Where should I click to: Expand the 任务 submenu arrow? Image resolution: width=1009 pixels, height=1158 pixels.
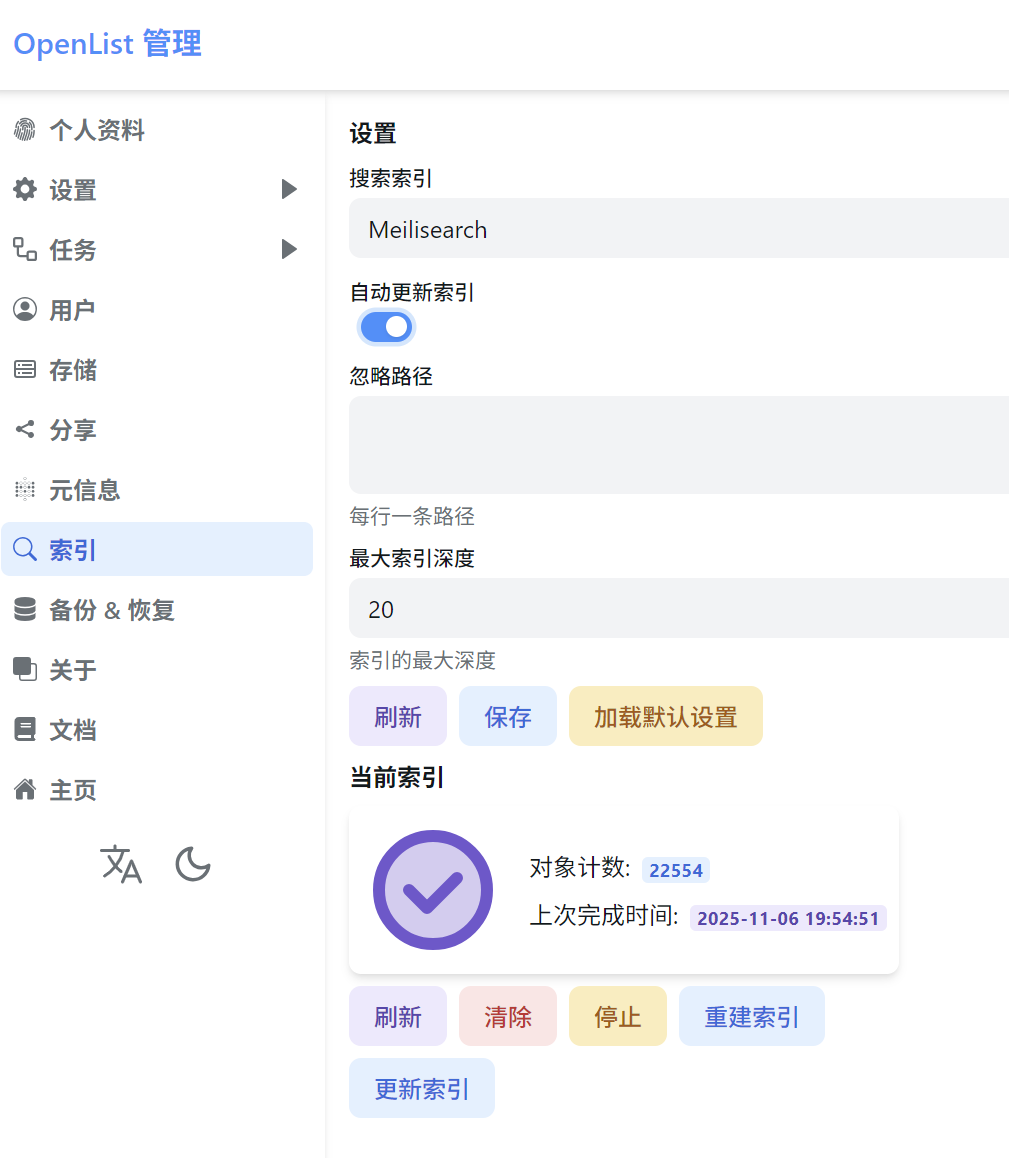(x=289, y=249)
